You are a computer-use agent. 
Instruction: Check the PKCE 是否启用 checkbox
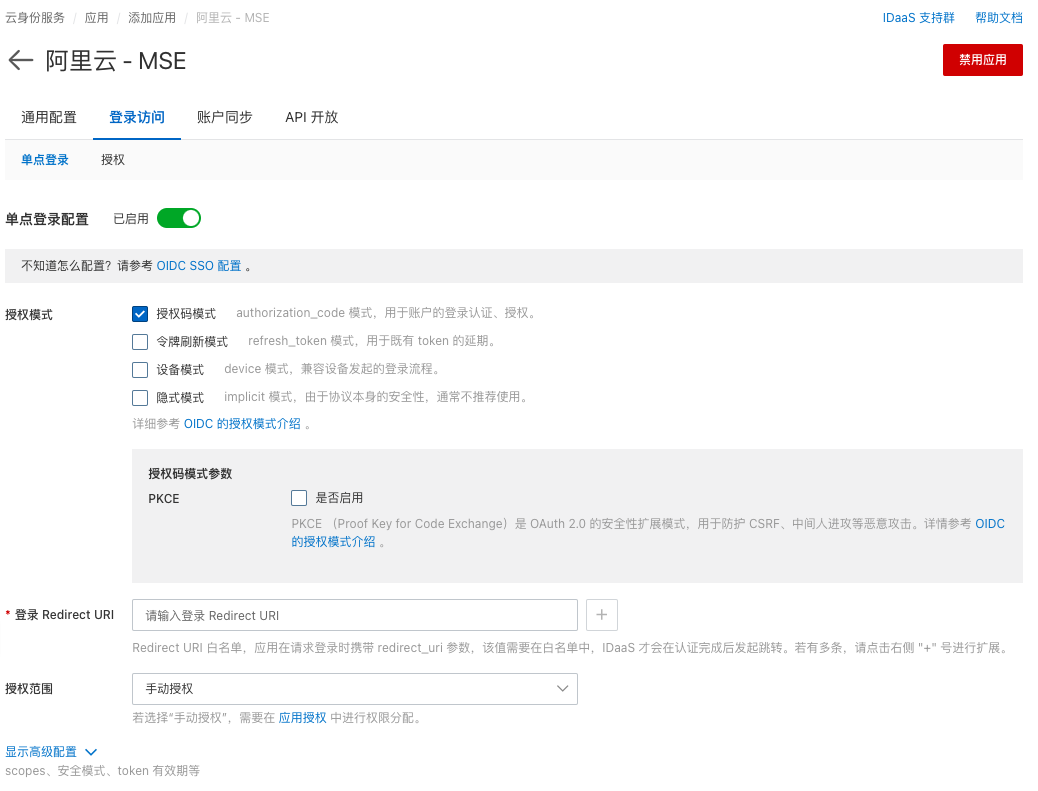(299, 498)
